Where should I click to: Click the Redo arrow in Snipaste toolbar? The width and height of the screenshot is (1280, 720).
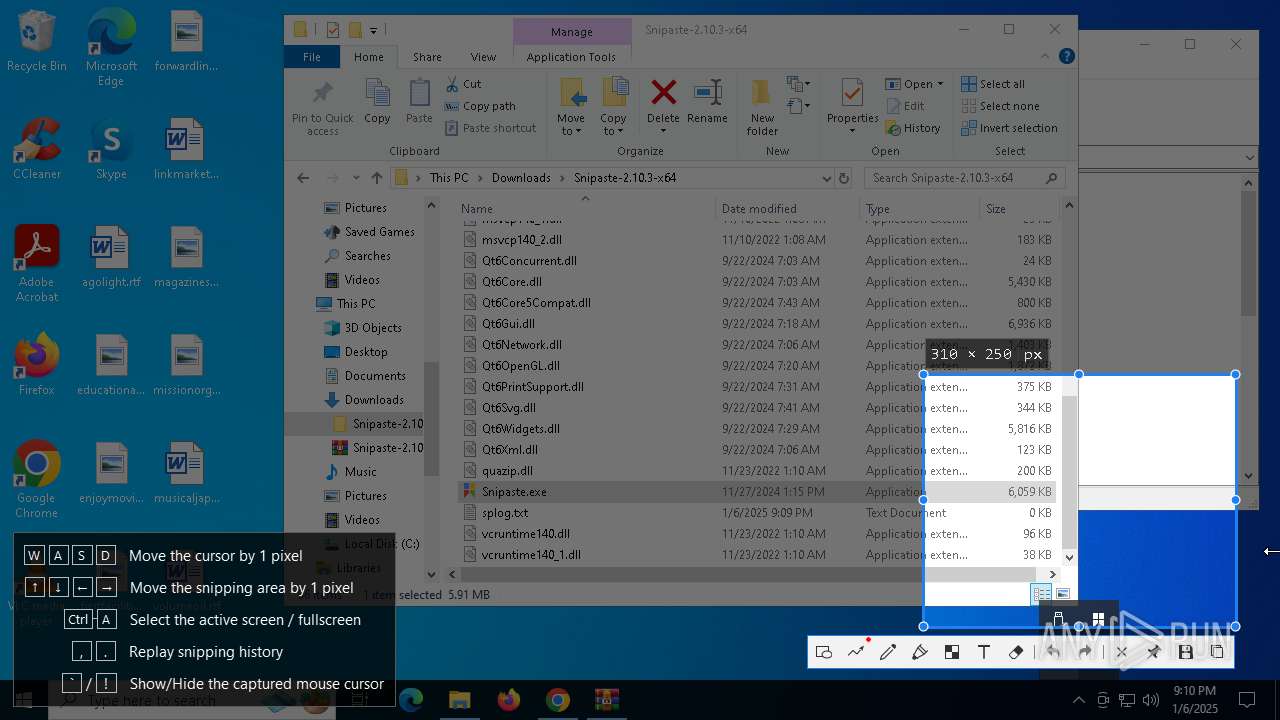coord(1085,652)
